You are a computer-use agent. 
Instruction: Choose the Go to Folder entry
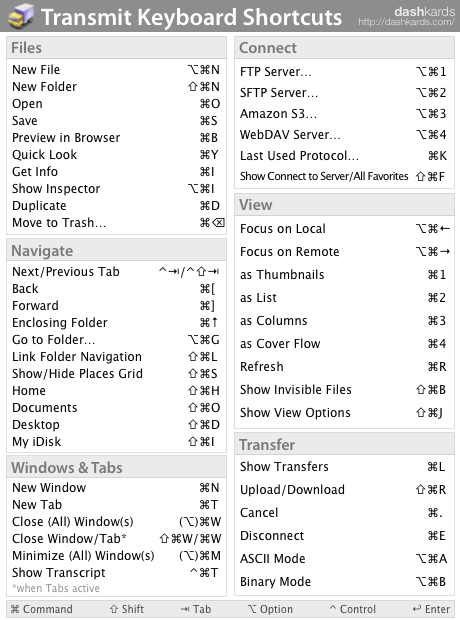[116, 340]
